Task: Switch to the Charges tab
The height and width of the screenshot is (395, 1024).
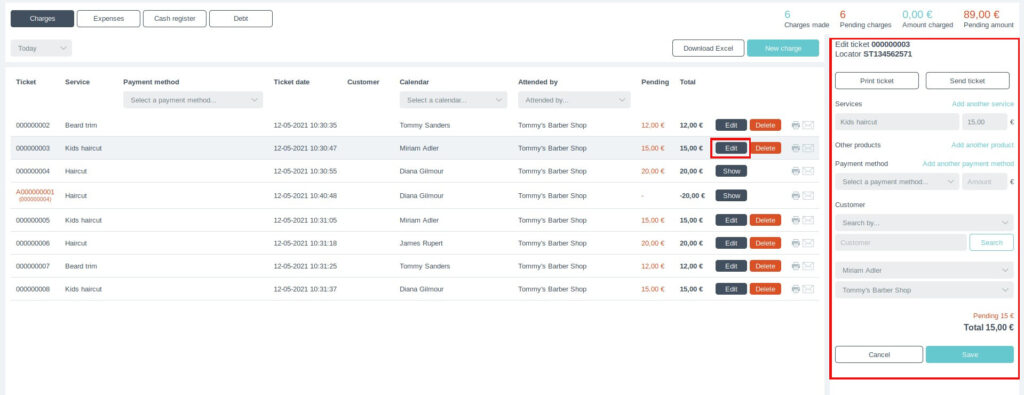Action: 42,19
